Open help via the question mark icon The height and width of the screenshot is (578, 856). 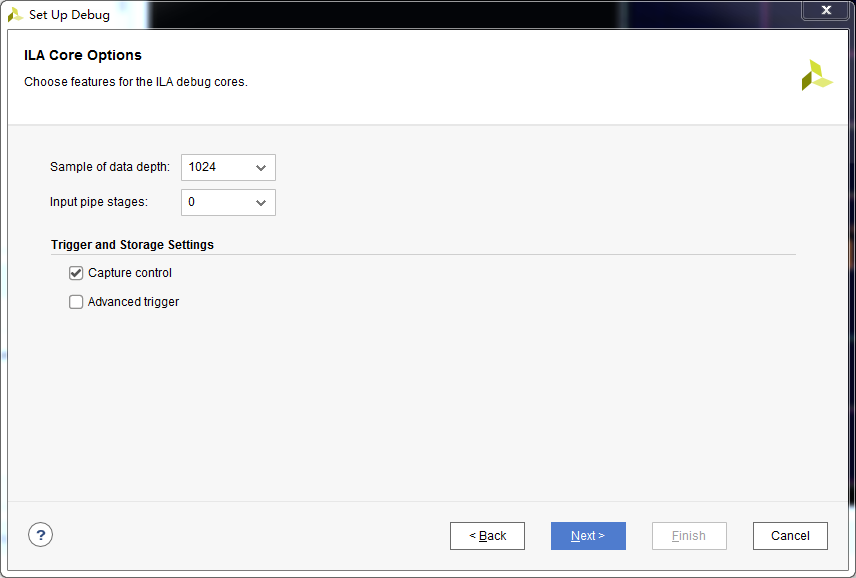[x=40, y=535]
